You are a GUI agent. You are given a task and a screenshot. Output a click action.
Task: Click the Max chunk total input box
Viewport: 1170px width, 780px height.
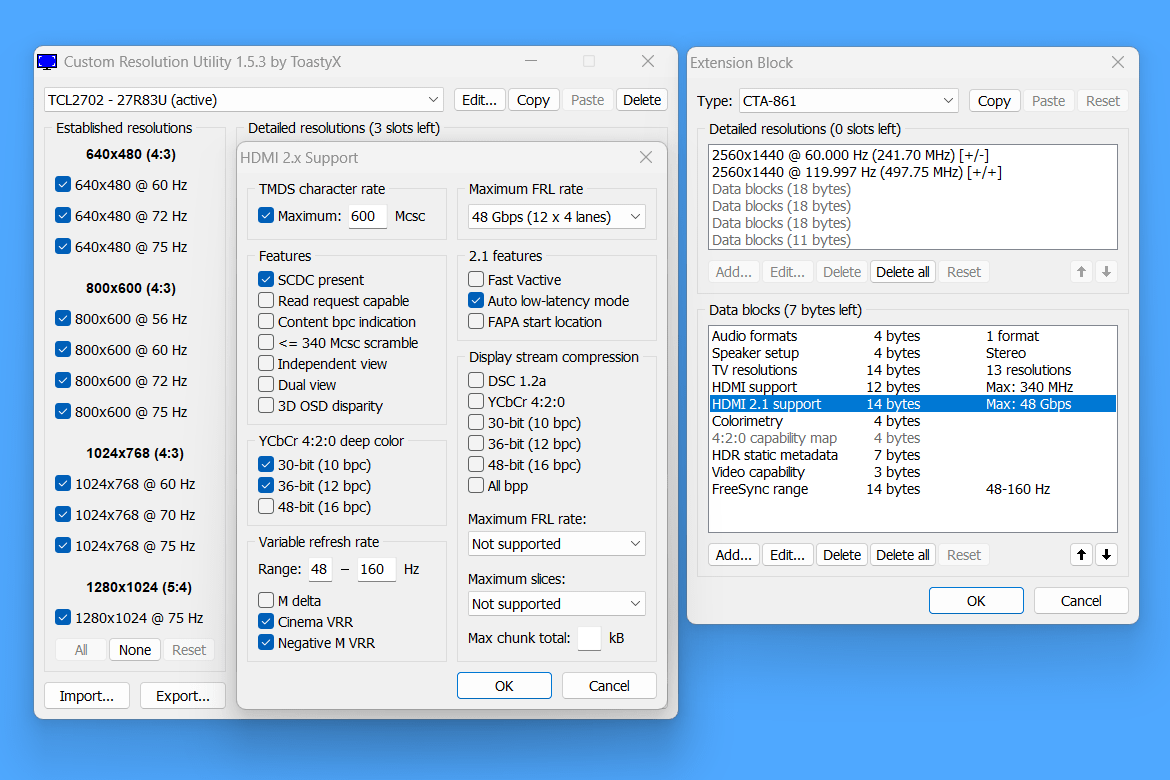tap(589, 638)
